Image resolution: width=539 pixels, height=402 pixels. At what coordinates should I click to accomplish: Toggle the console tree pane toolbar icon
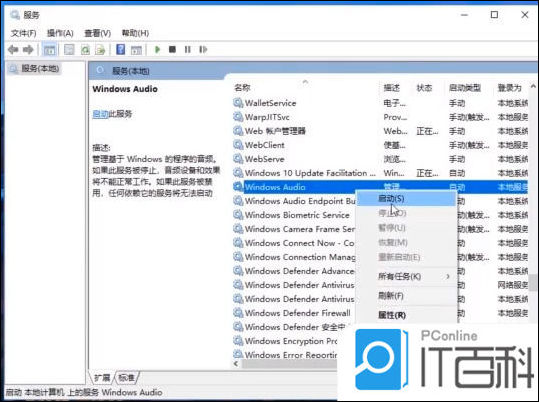click(x=50, y=50)
